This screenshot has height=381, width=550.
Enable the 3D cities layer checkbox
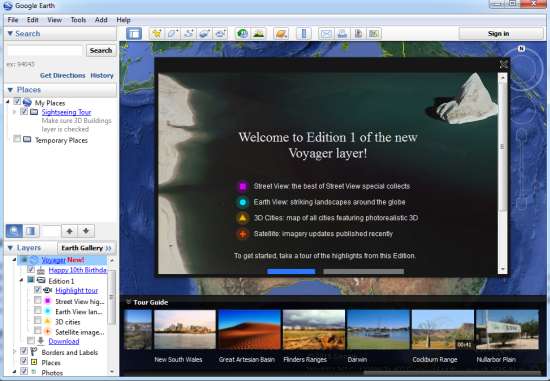38,321
